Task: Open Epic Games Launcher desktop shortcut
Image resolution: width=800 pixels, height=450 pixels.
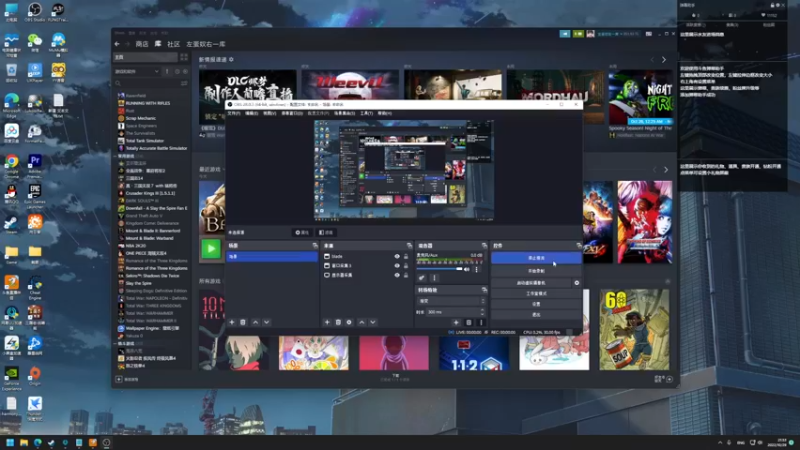Action: [35, 194]
